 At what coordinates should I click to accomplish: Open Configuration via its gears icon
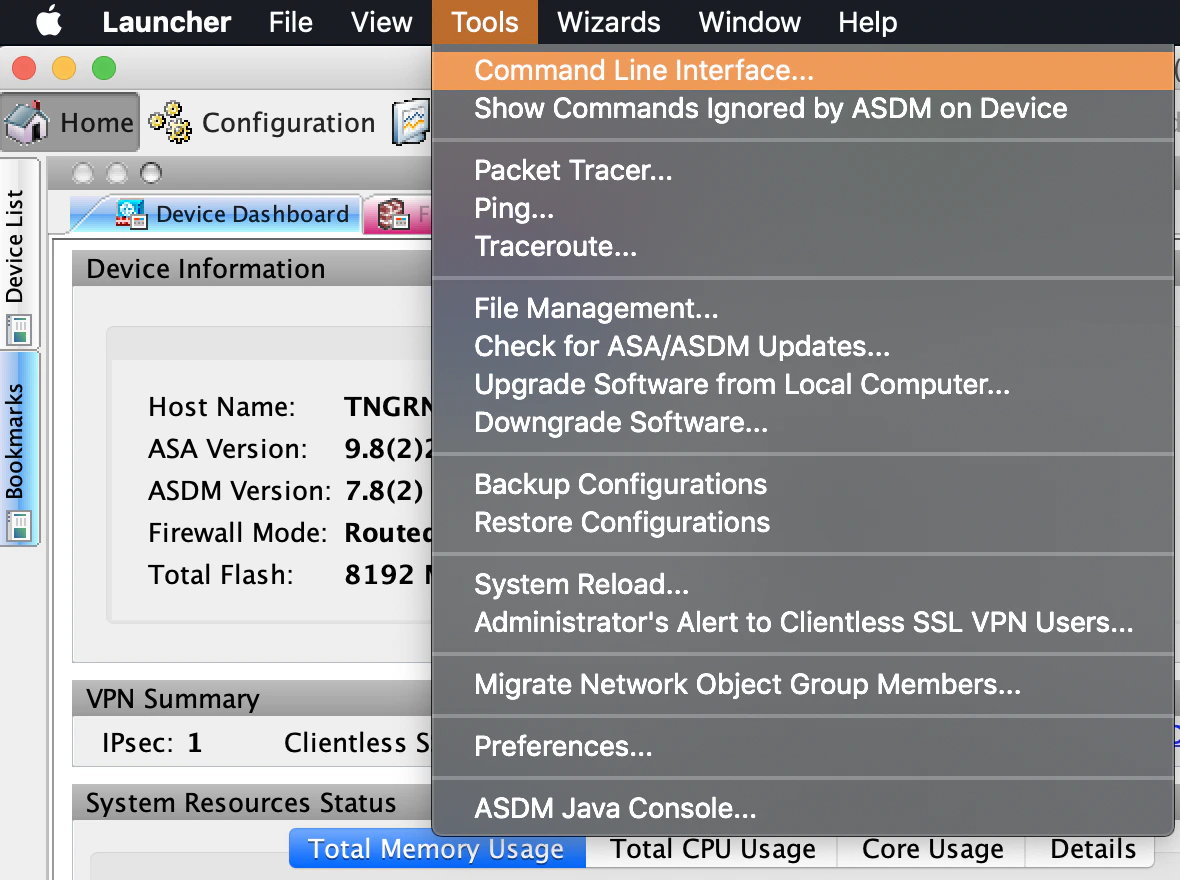coord(170,122)
